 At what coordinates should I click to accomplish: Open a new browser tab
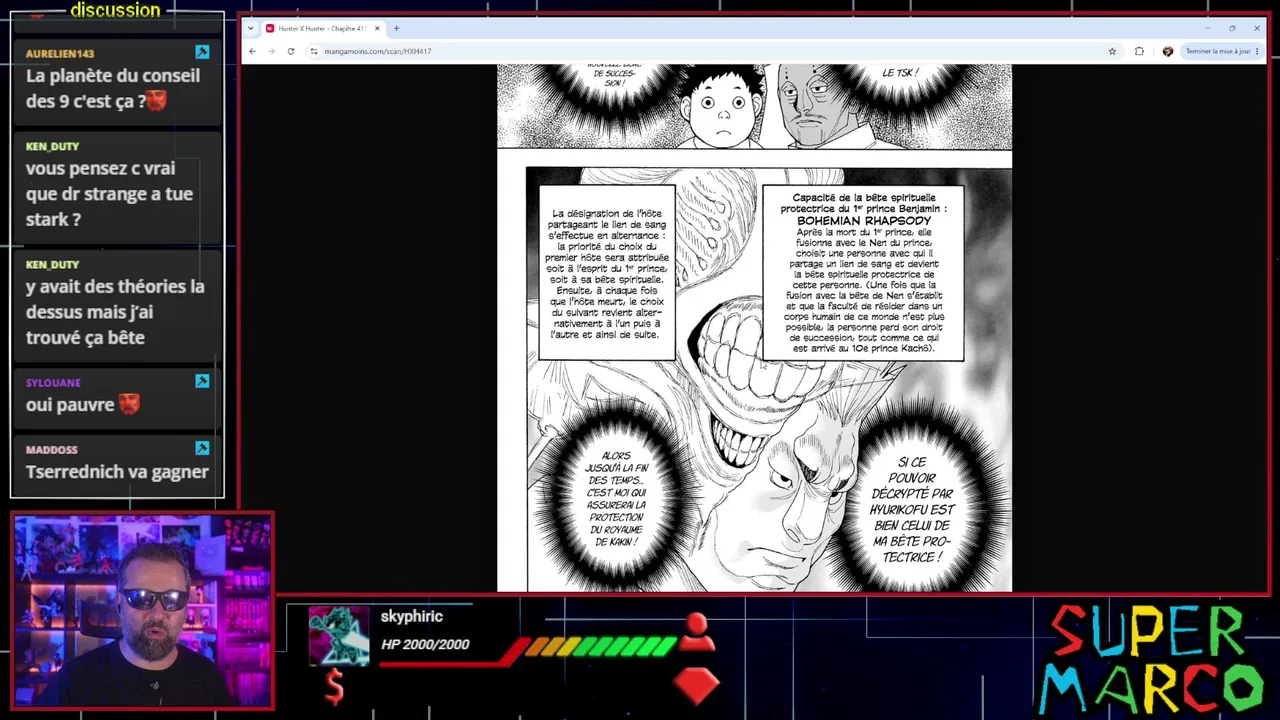click(x=396, y=28)
